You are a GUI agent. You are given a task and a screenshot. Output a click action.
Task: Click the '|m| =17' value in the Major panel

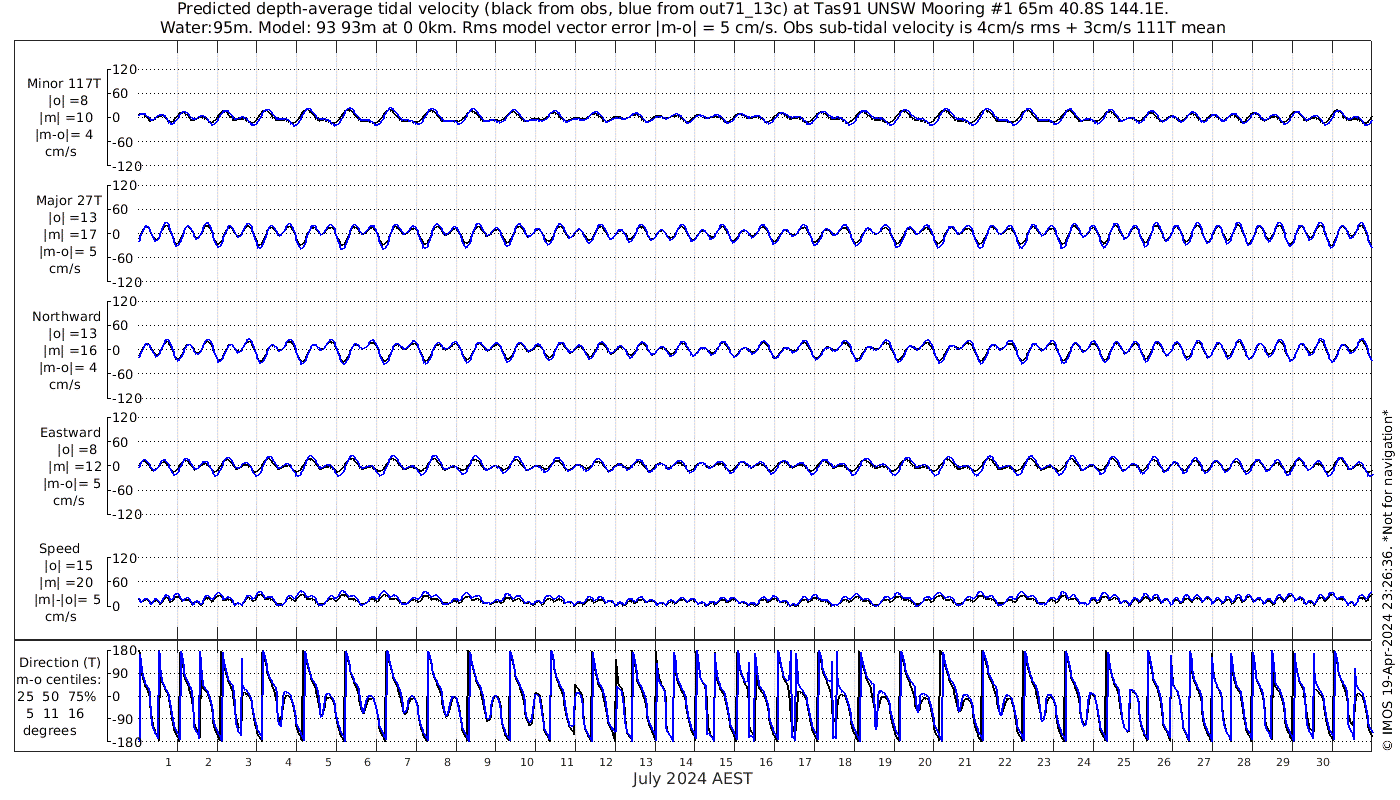67,235
